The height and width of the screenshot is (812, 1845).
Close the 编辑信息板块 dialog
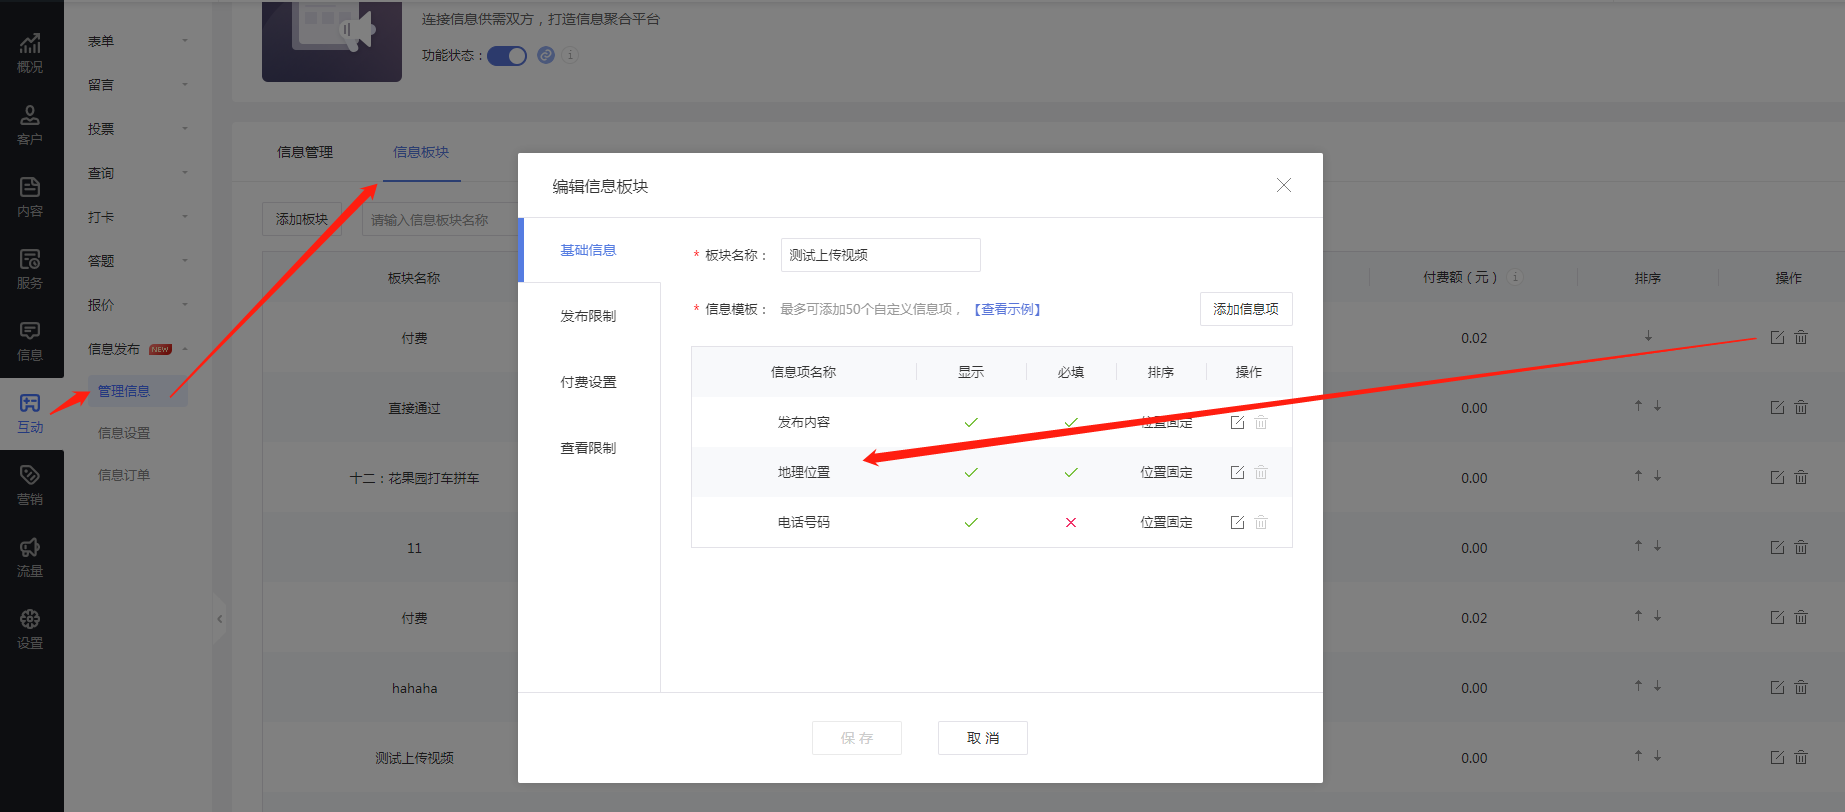click(x=1284, y=185)
